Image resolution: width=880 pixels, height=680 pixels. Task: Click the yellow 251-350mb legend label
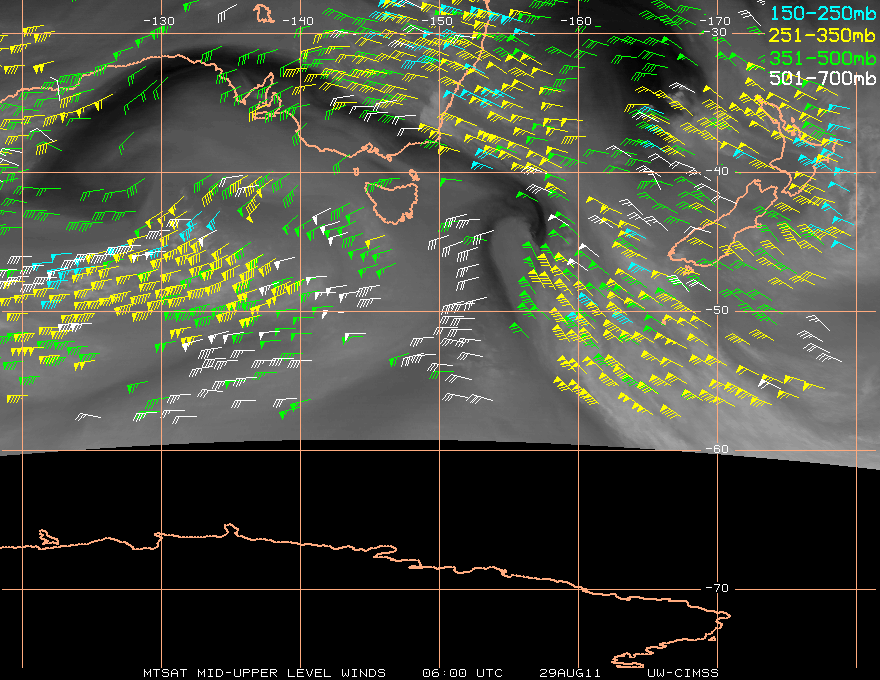pyautogui.click(x=822, y=35)
